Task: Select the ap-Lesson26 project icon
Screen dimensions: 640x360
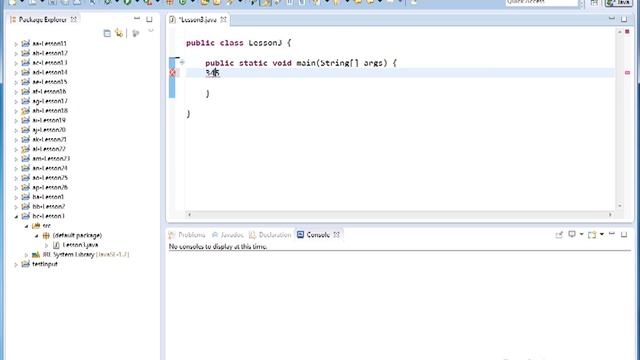Action: (25, 187)
